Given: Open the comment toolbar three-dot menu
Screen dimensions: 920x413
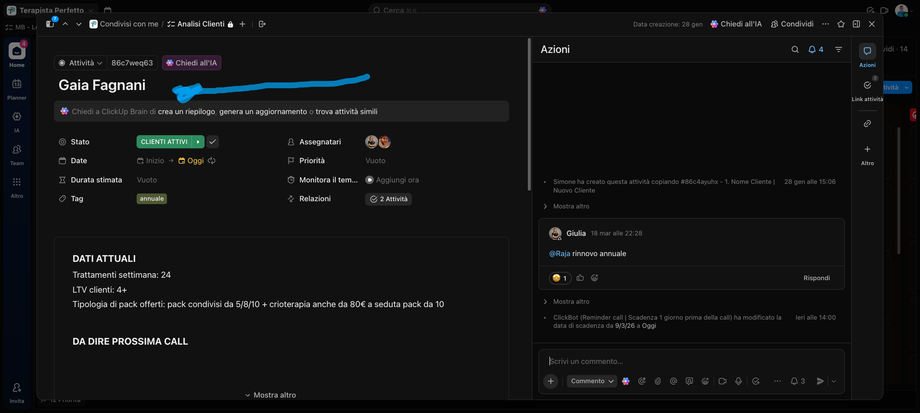Looking at the screenshot, I should click(x=777, y=381).
